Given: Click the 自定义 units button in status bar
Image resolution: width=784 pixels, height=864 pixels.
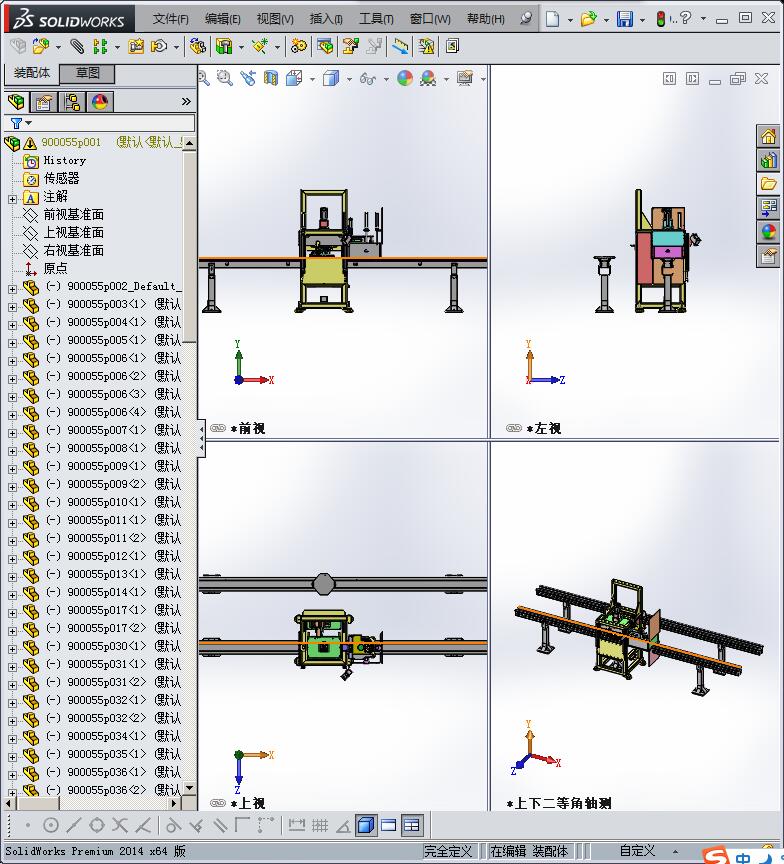Looking at the screenshot, I should click(x=637, y=851).
